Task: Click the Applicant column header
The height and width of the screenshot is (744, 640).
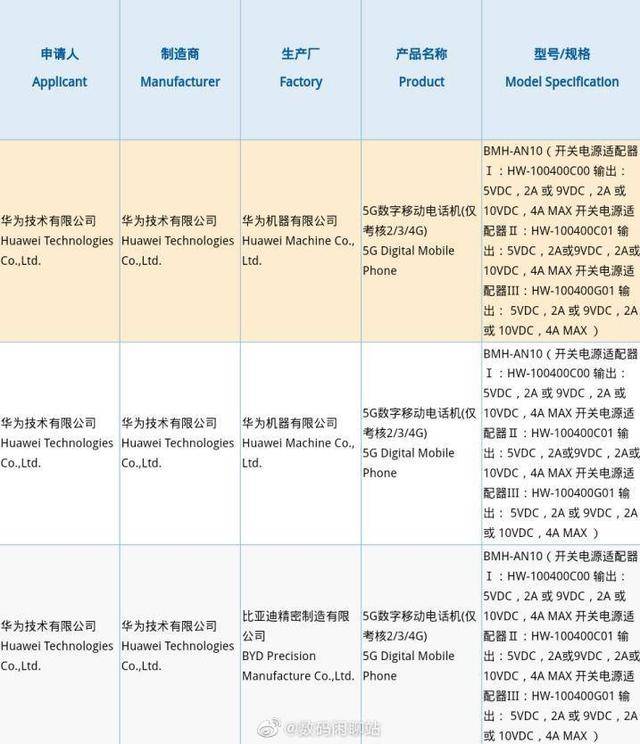Action: tap(60, 69)
